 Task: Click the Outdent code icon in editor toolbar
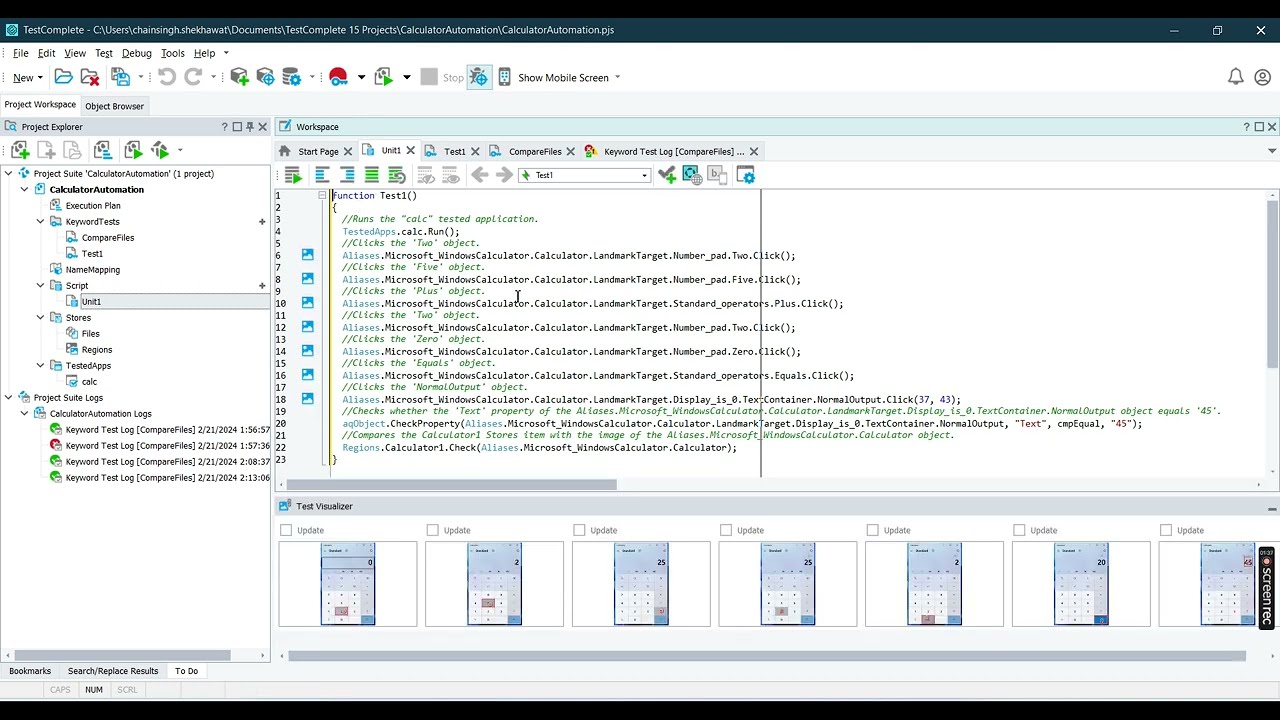point(321,175)
